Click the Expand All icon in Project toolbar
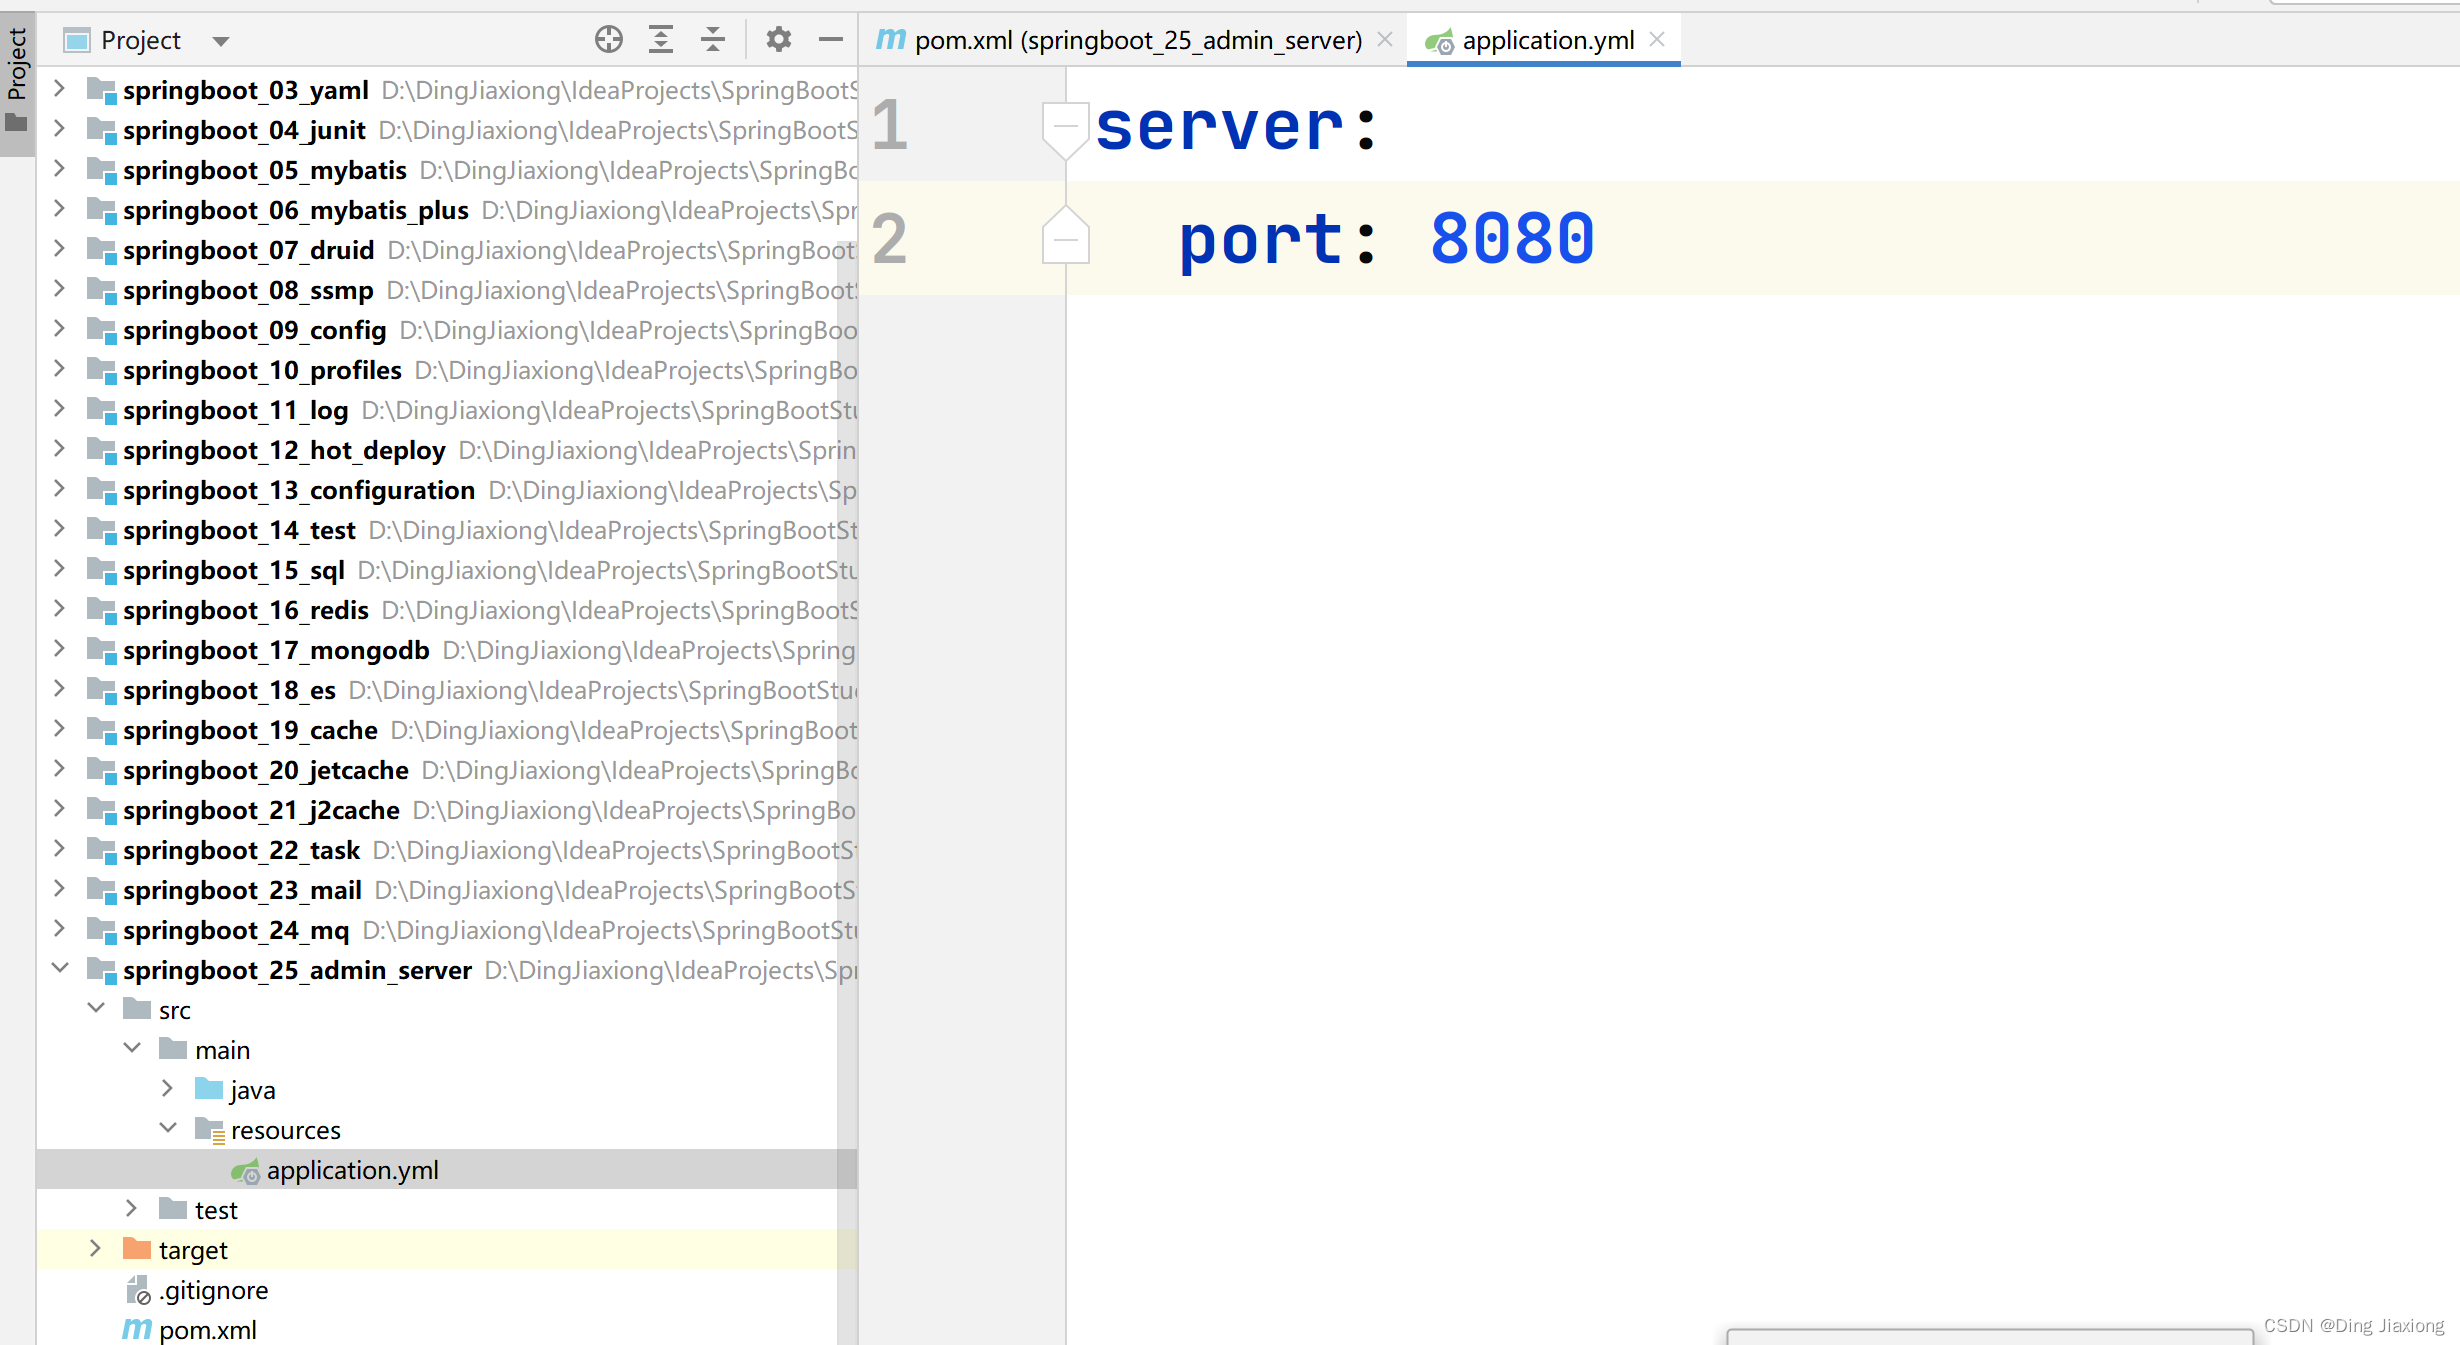 660,40
